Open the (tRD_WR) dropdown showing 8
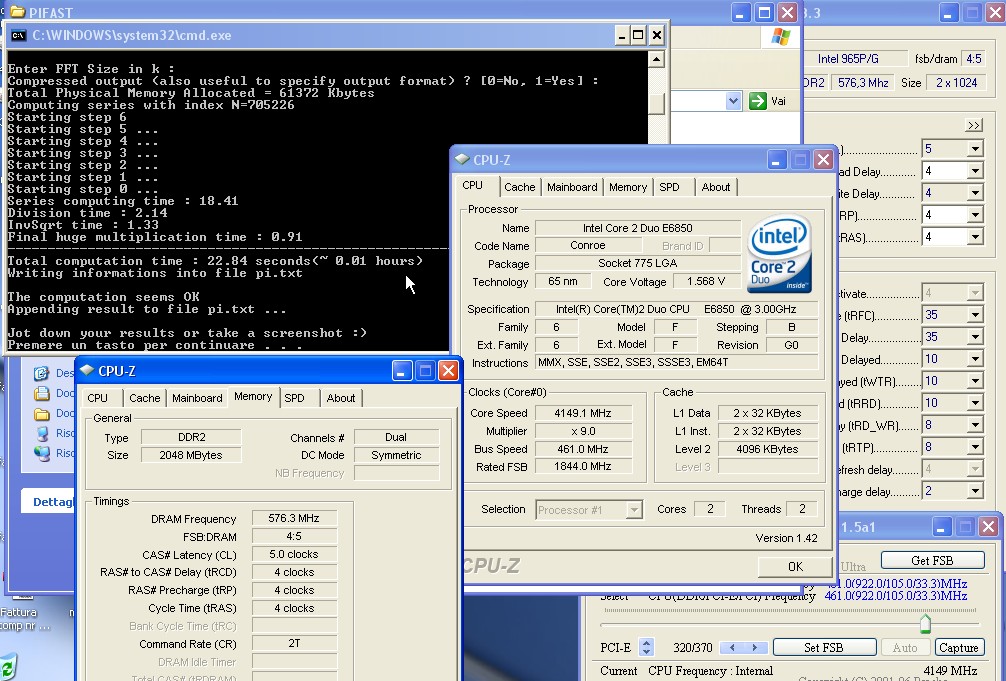1006x681 pixels. (x=975, y=425)
